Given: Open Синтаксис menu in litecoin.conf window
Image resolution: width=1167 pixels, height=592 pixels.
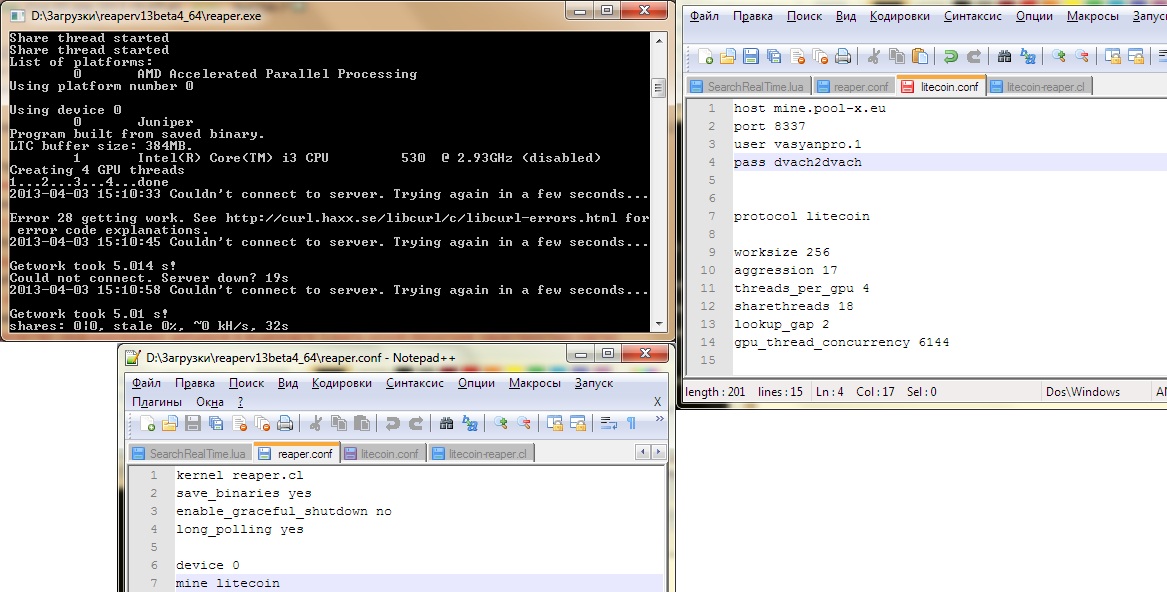Looking at the screenshot, I should point(973,16).
